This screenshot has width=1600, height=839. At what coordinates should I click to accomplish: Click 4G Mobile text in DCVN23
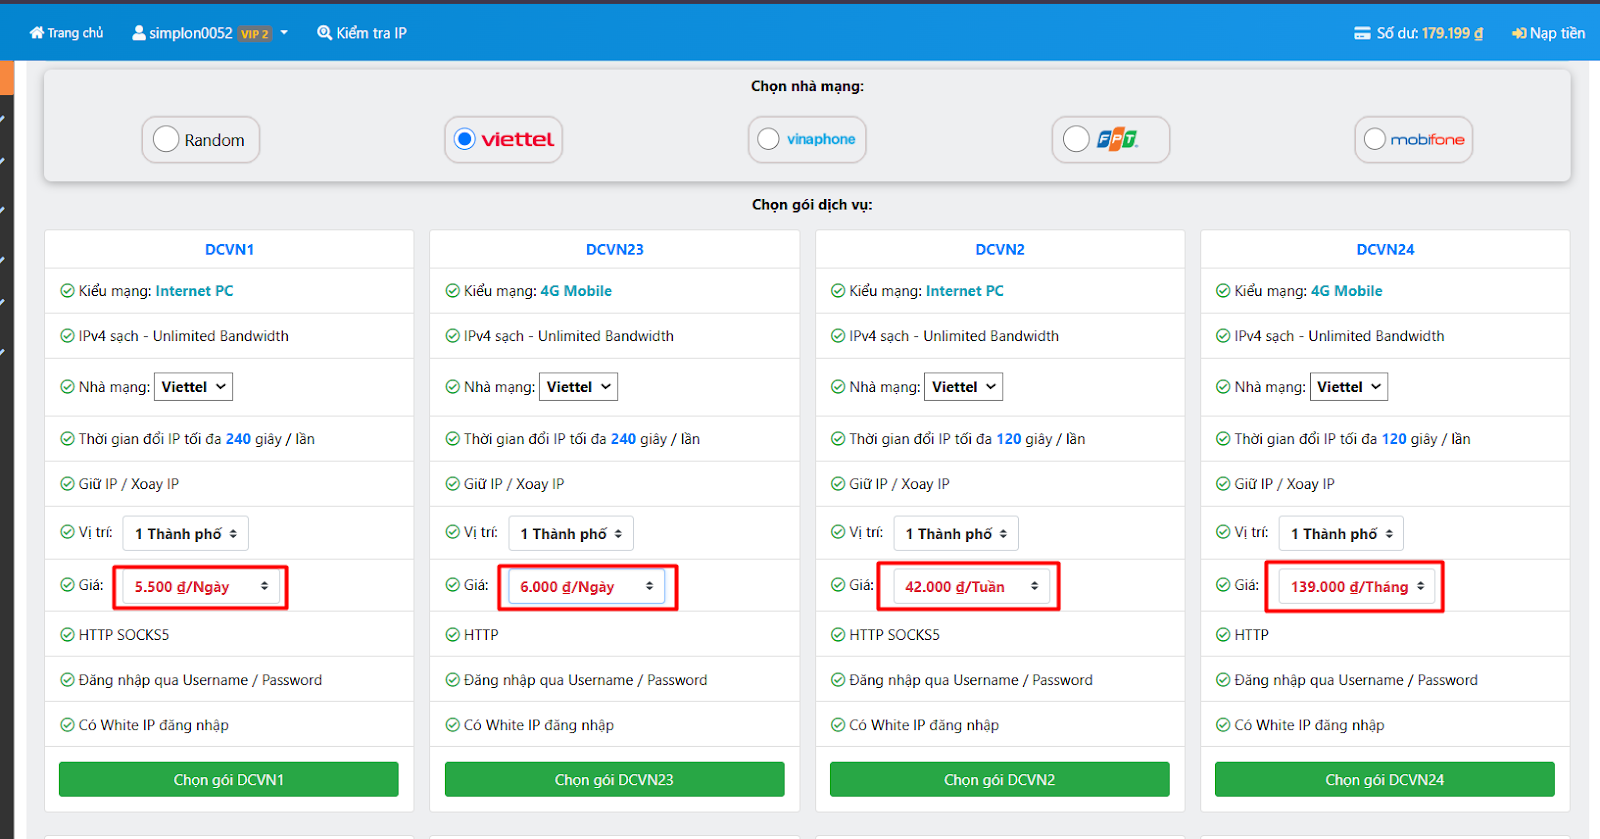[x=576, y=291]
